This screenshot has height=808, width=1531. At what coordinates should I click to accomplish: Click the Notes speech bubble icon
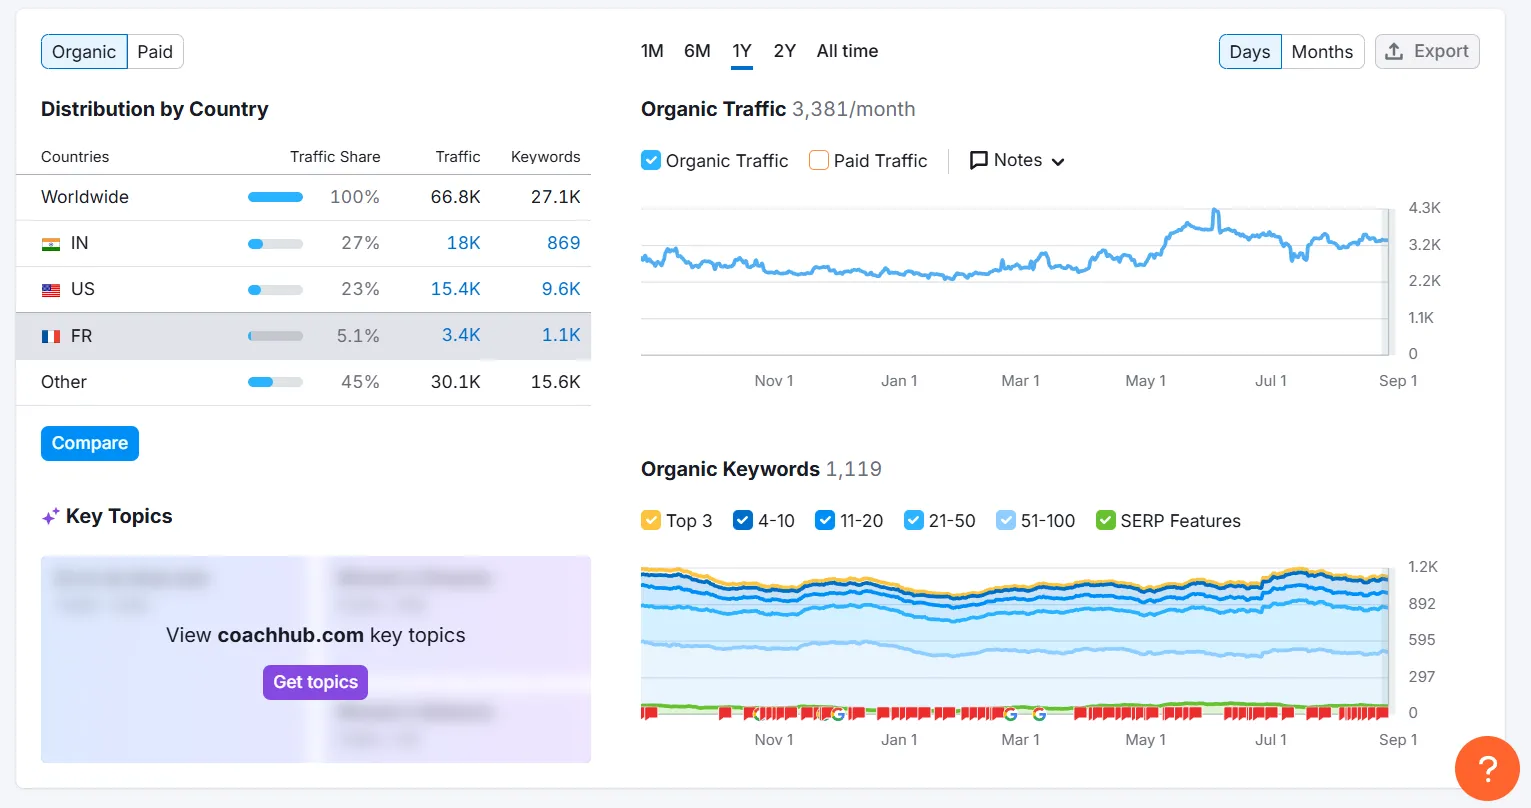tap(979, 160)
